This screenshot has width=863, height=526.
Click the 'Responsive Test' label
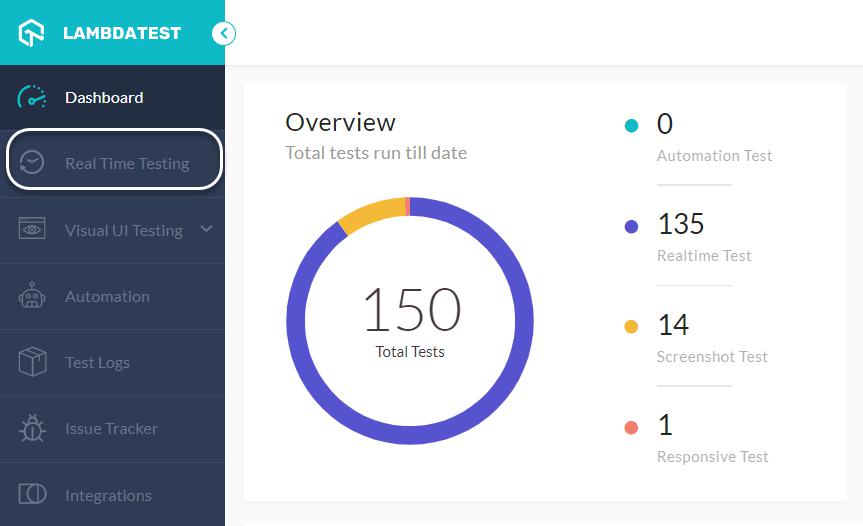pyautogui.click(x=713, y=457)
